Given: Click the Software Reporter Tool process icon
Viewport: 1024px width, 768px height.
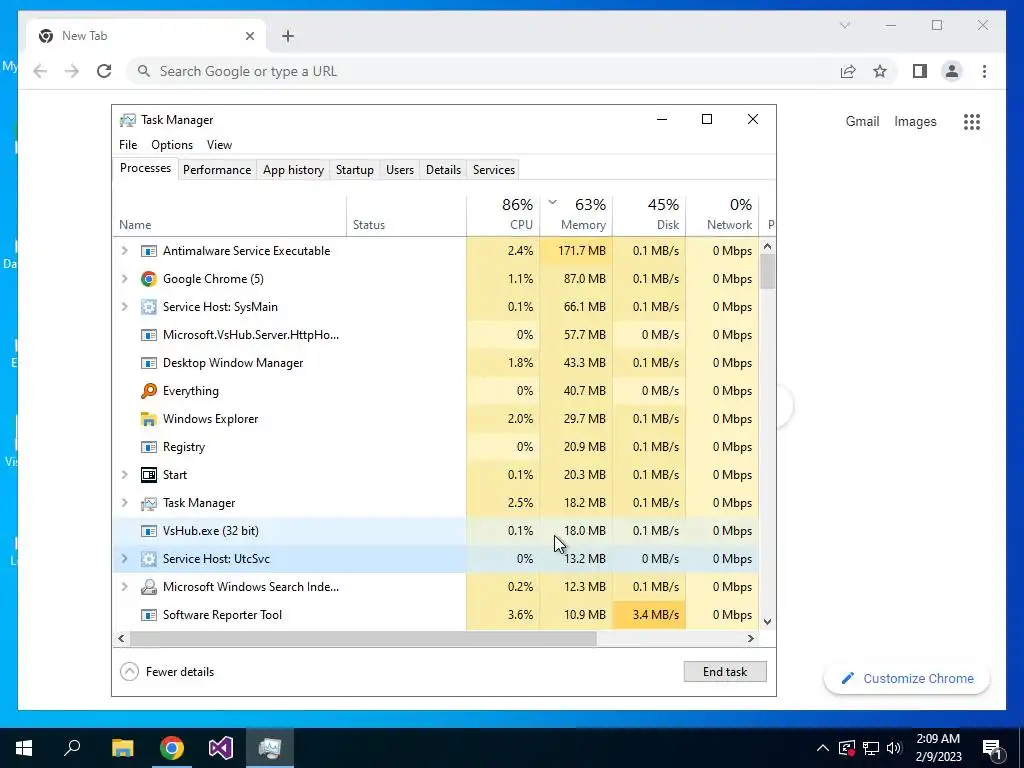Looking at the screenshot, I should coord(149,615).
